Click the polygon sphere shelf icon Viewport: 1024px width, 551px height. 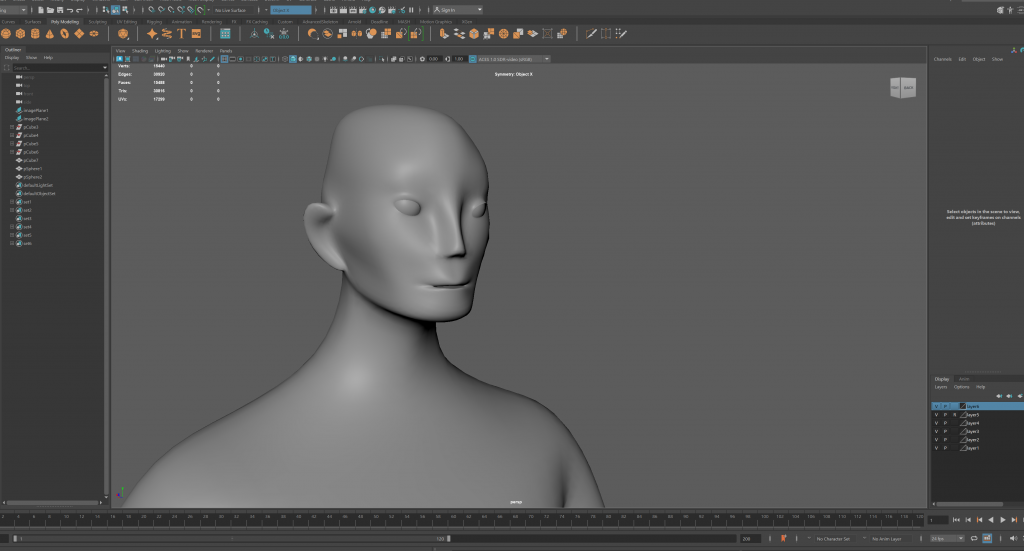point(7,33)
